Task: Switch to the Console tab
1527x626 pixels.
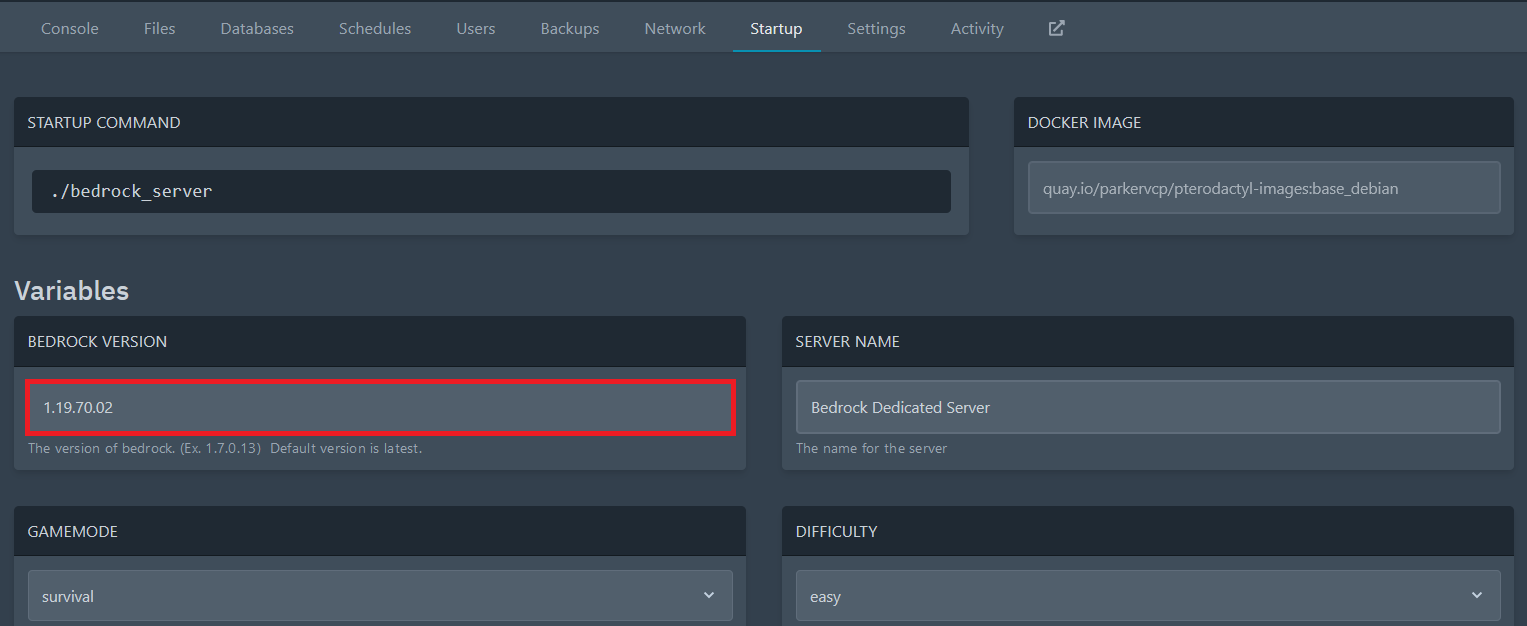Action: click(70, 28)
